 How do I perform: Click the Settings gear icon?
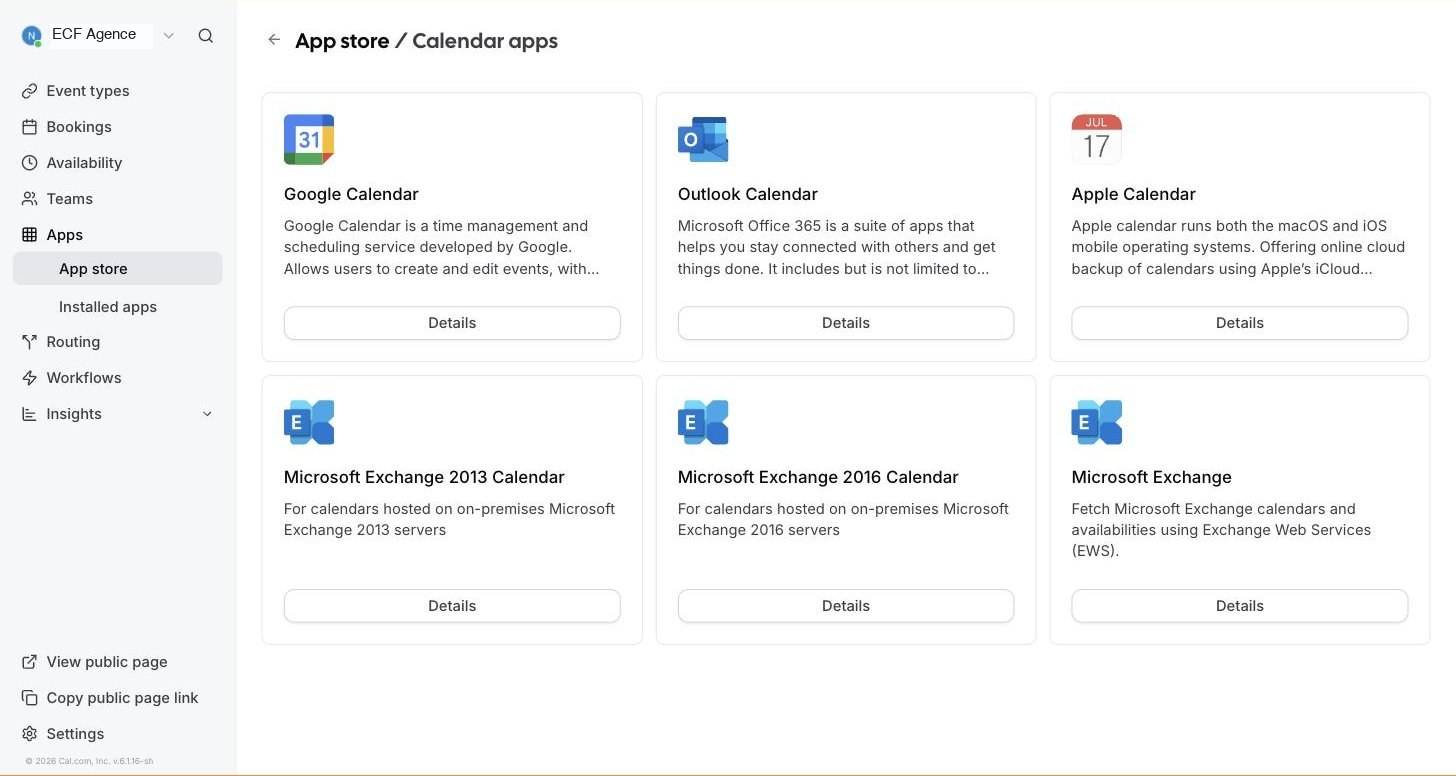point(30,734)
